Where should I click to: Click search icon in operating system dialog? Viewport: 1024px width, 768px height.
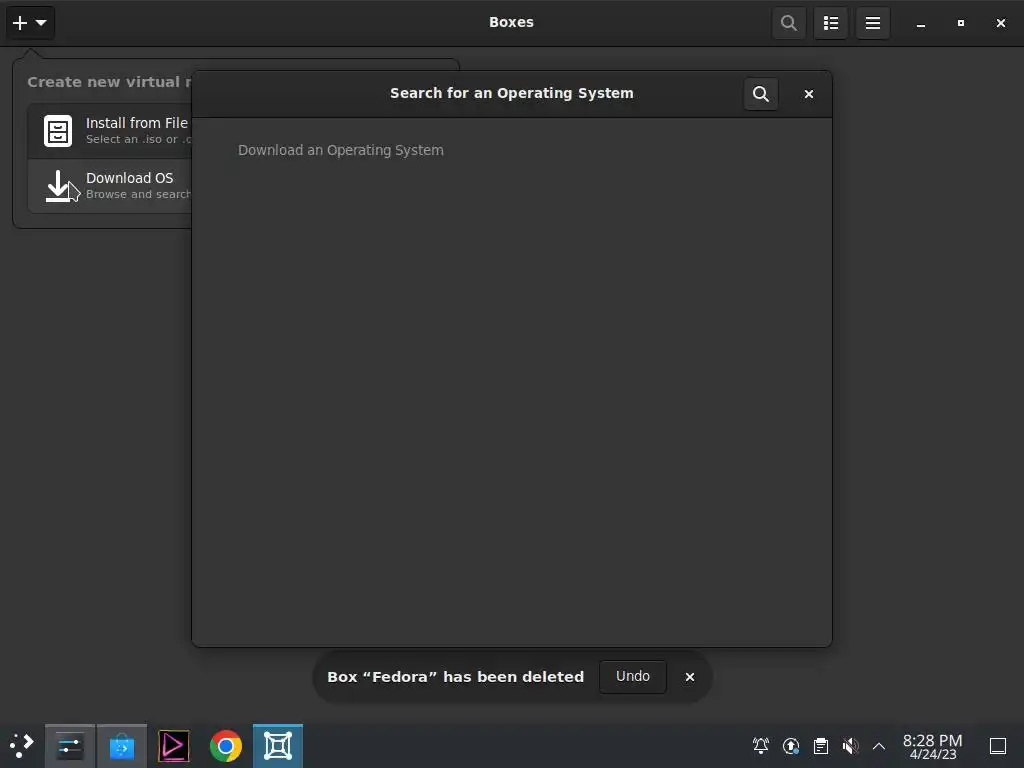[x=761, y=94]
